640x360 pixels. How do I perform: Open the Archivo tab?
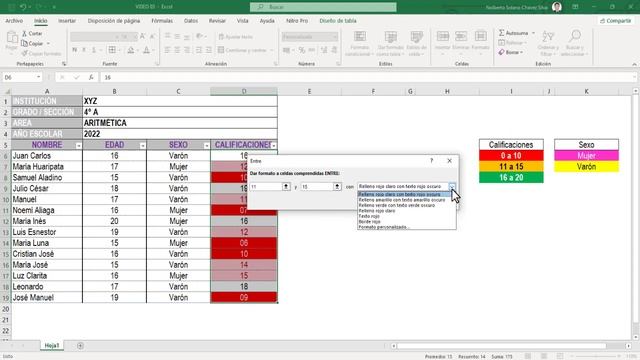coord(14,21)
